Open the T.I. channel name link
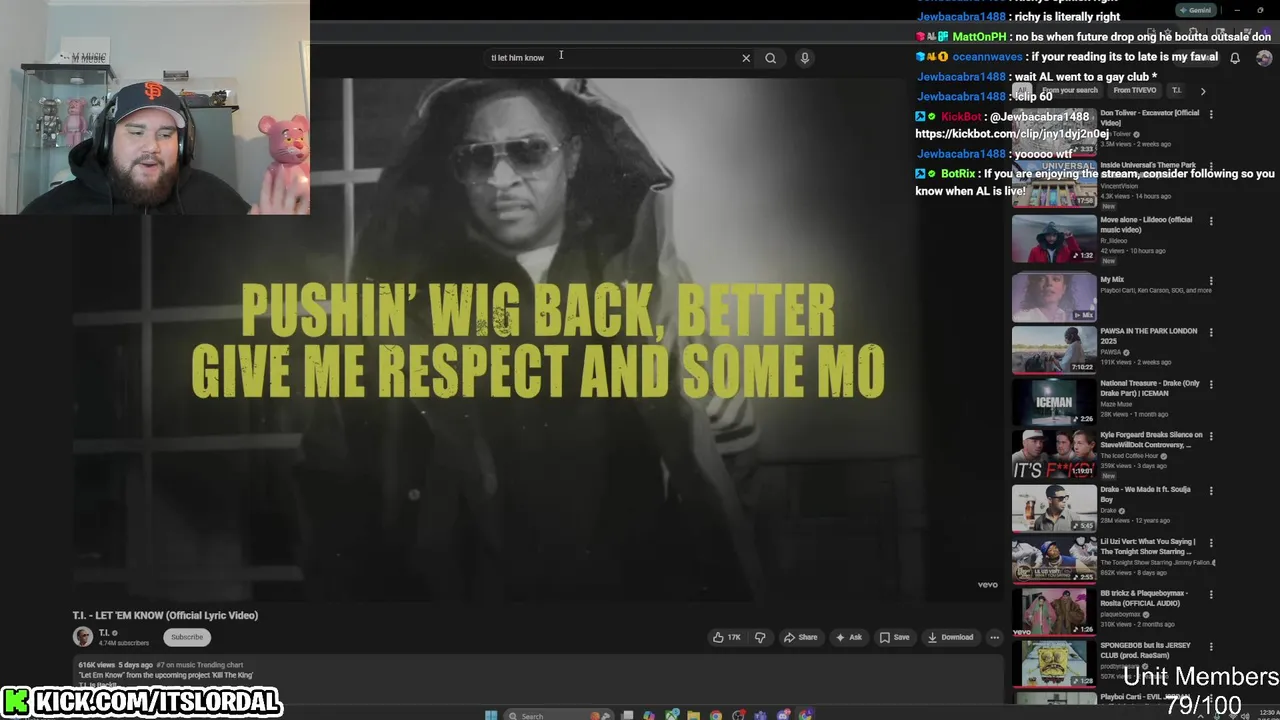The width and height of the screenshot is (1280, 720). (x=104, y=633)
